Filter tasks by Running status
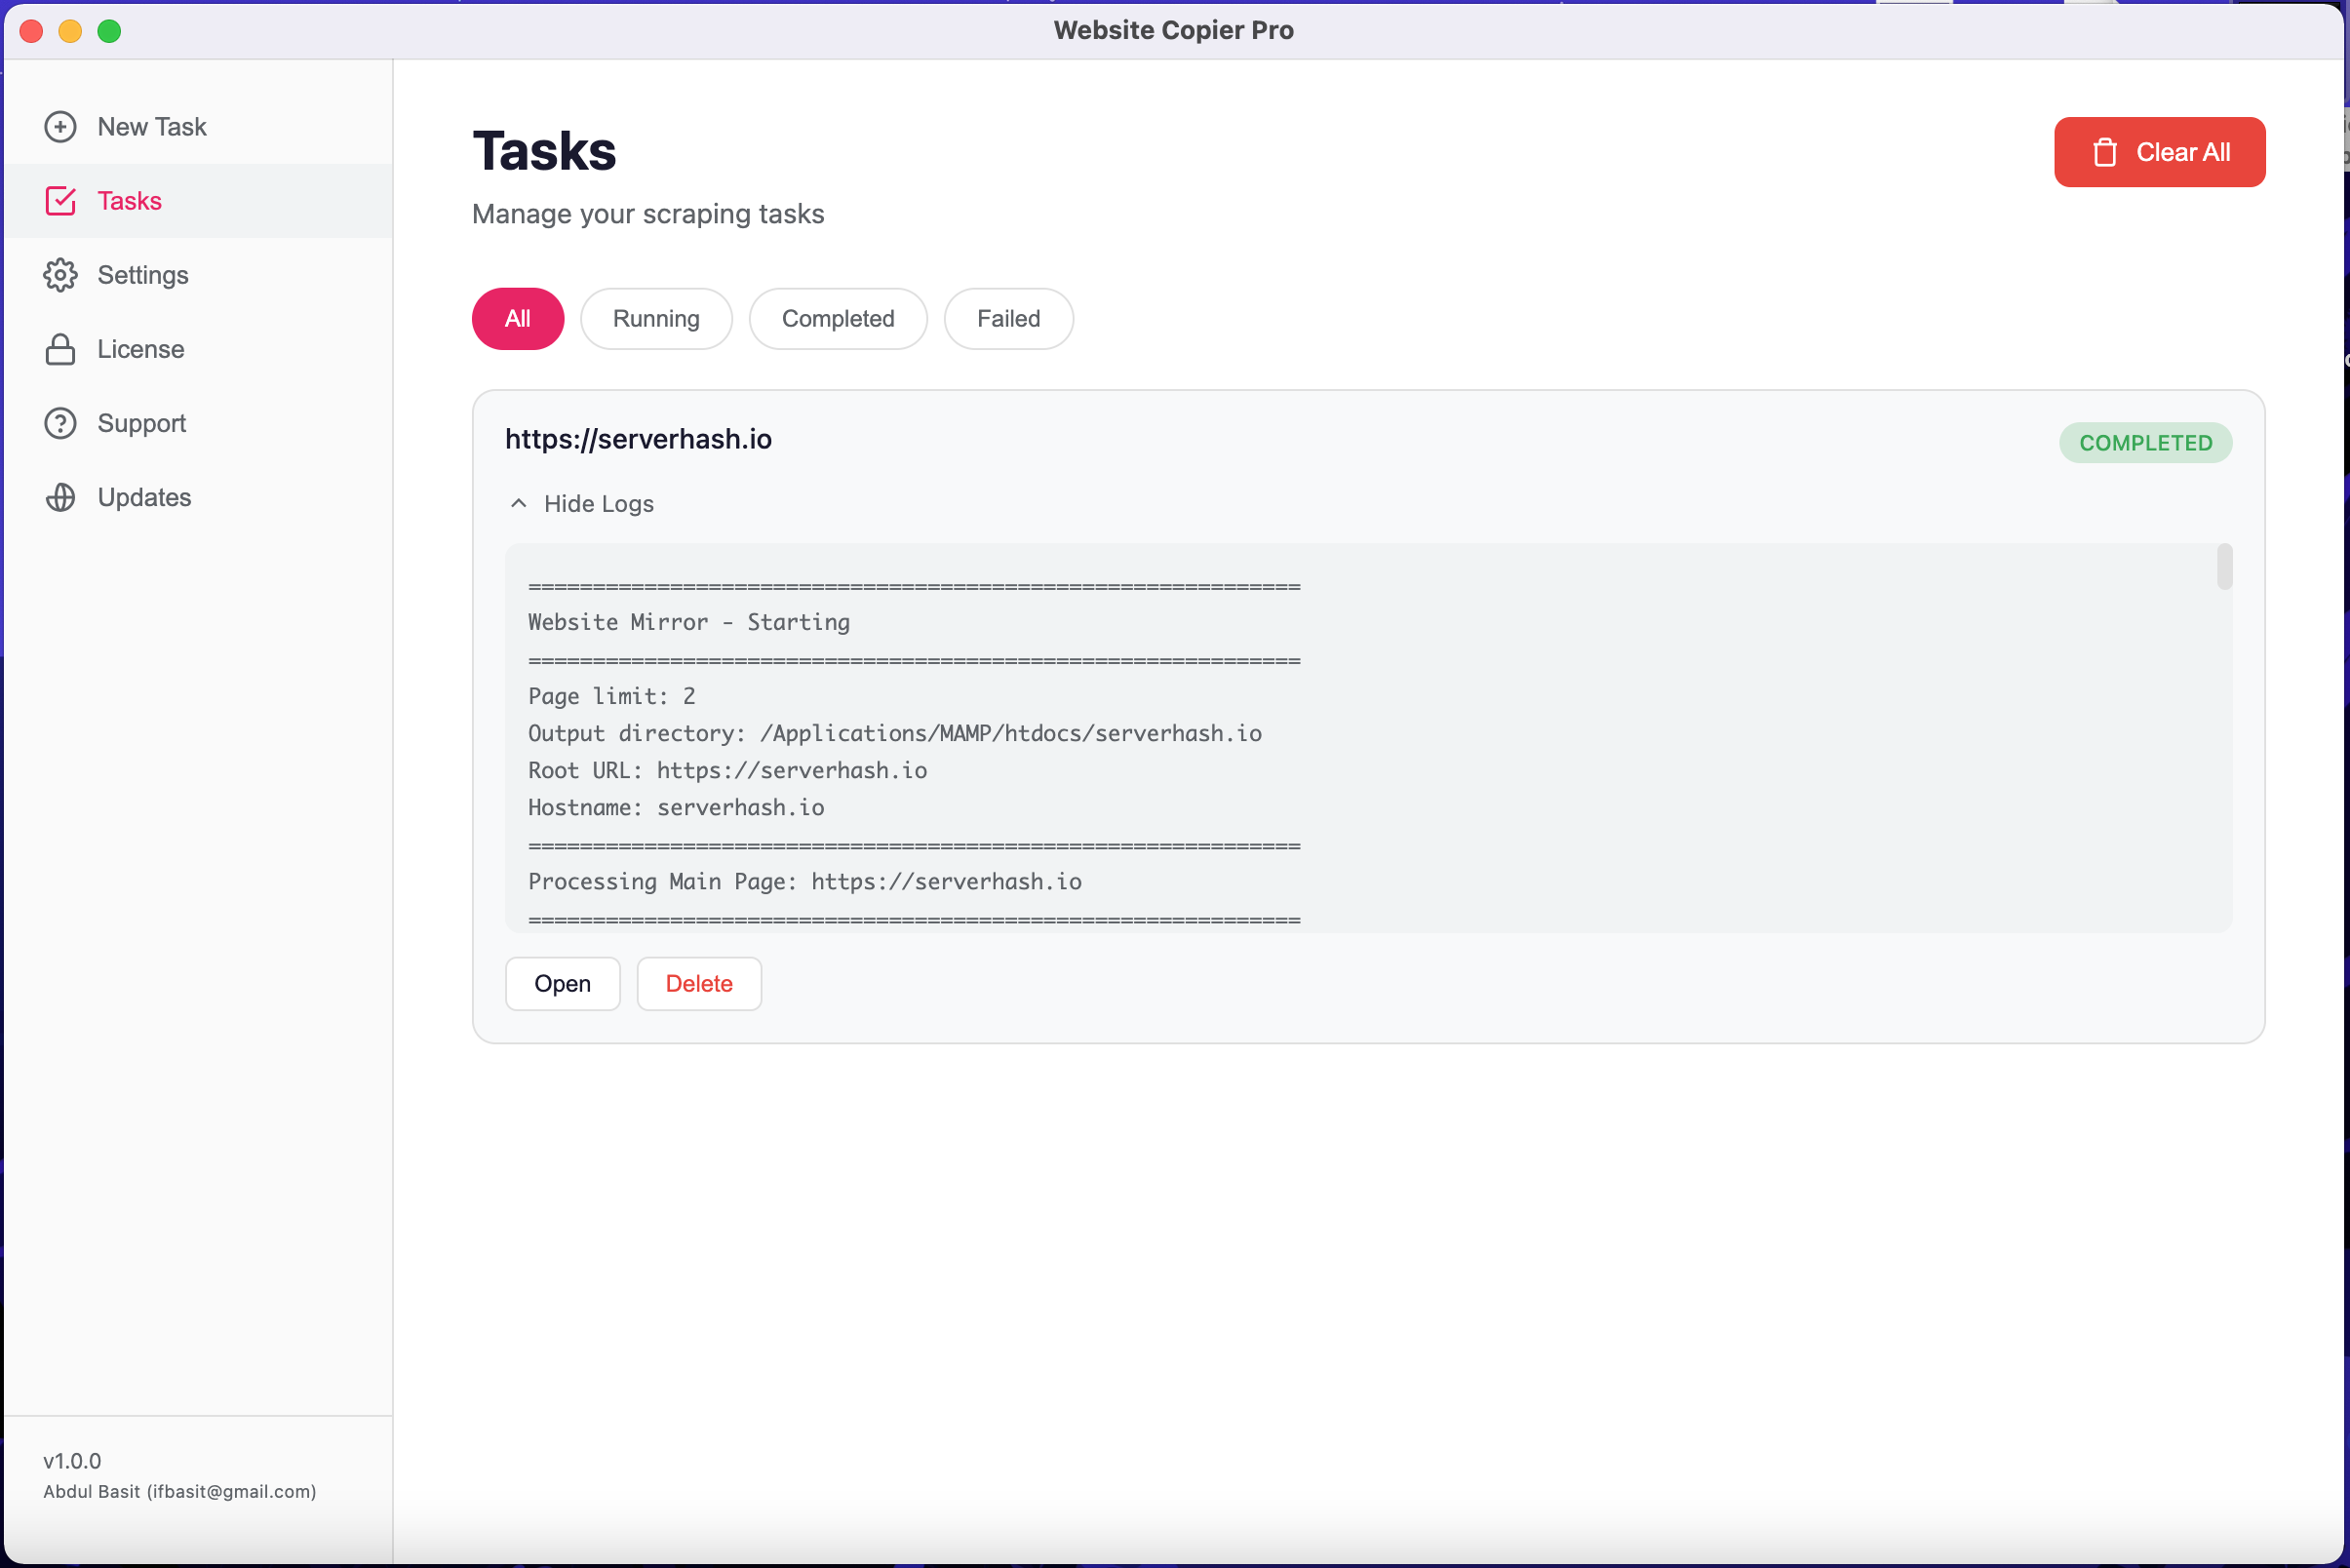This screenshot has width=2350, height=1568. click(656, 319)
